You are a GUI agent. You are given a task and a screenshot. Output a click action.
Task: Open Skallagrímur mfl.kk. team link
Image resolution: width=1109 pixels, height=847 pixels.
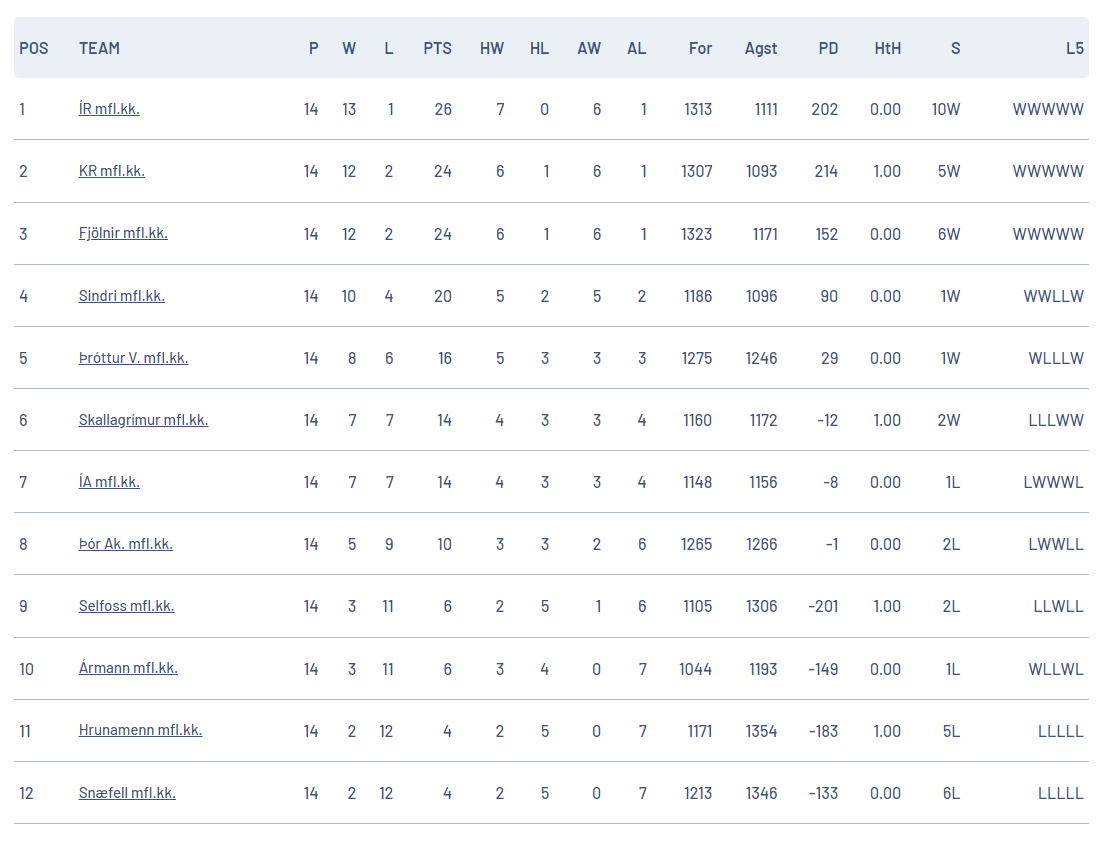tap(144, 420)
